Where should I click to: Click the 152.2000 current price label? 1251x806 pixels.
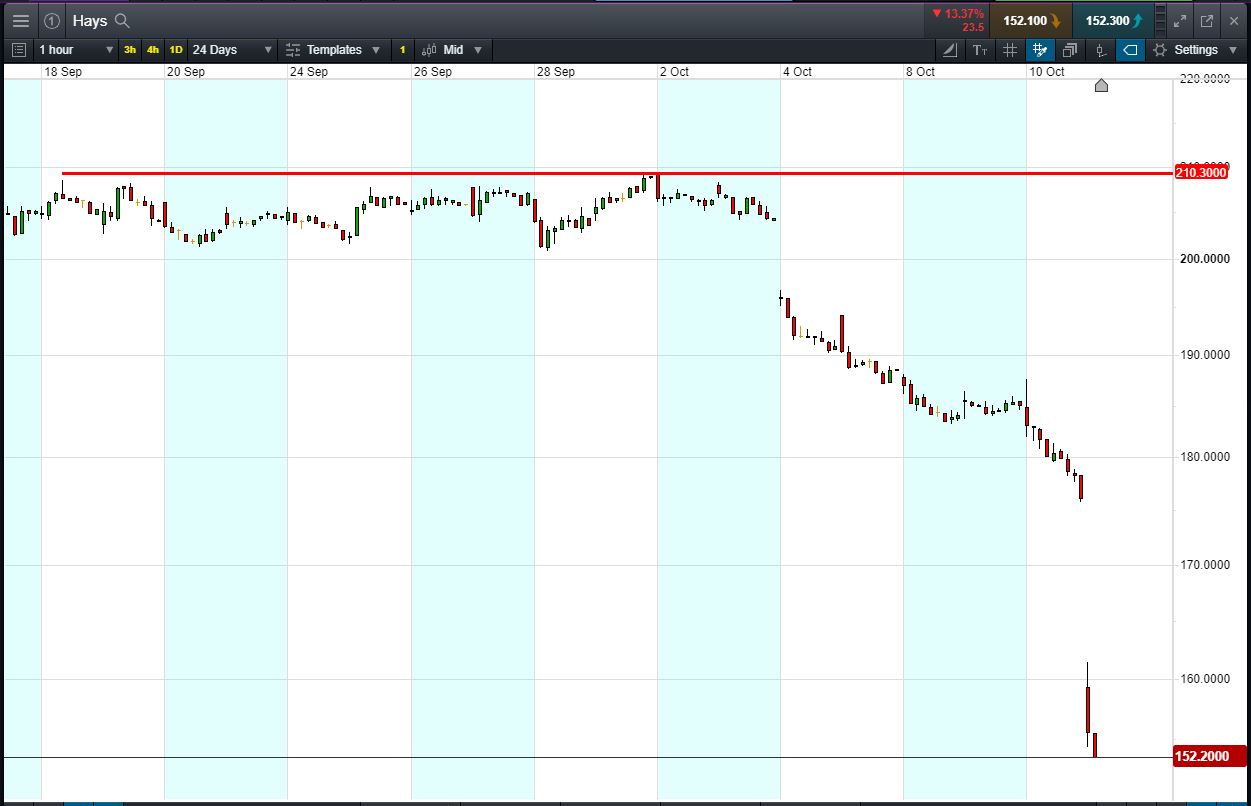pos(1209,757)
